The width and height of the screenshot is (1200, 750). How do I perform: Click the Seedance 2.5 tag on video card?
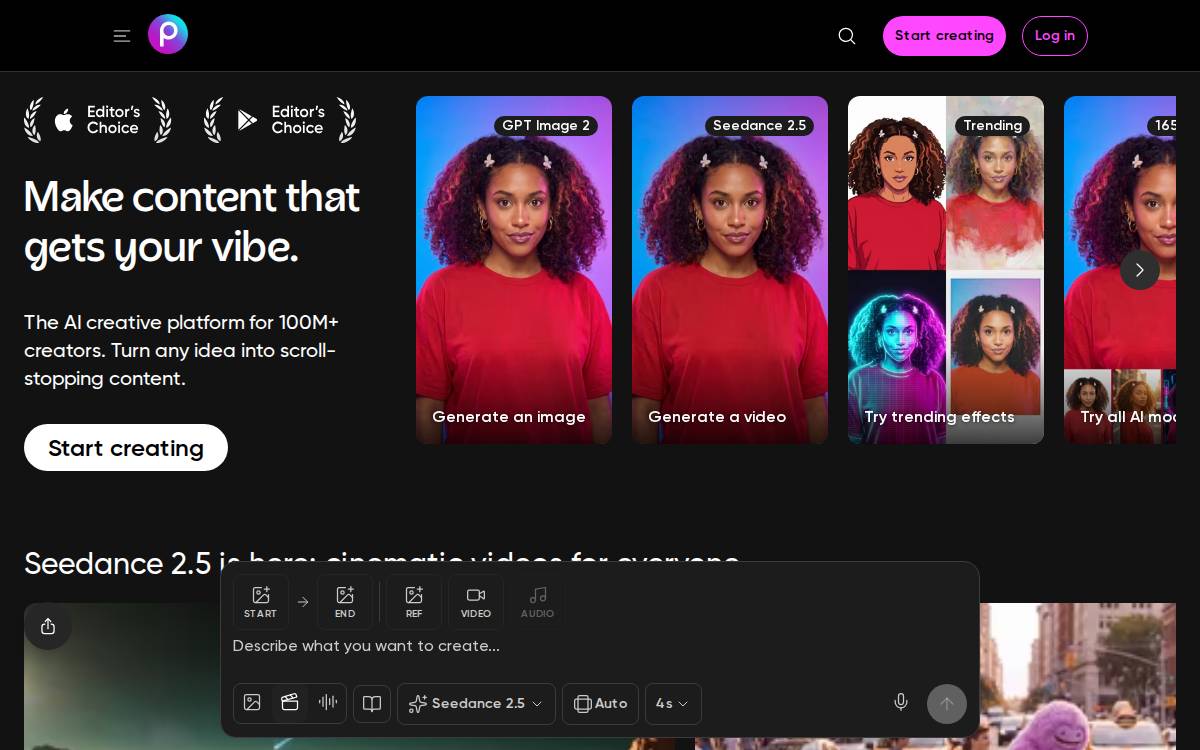(759, 126)
